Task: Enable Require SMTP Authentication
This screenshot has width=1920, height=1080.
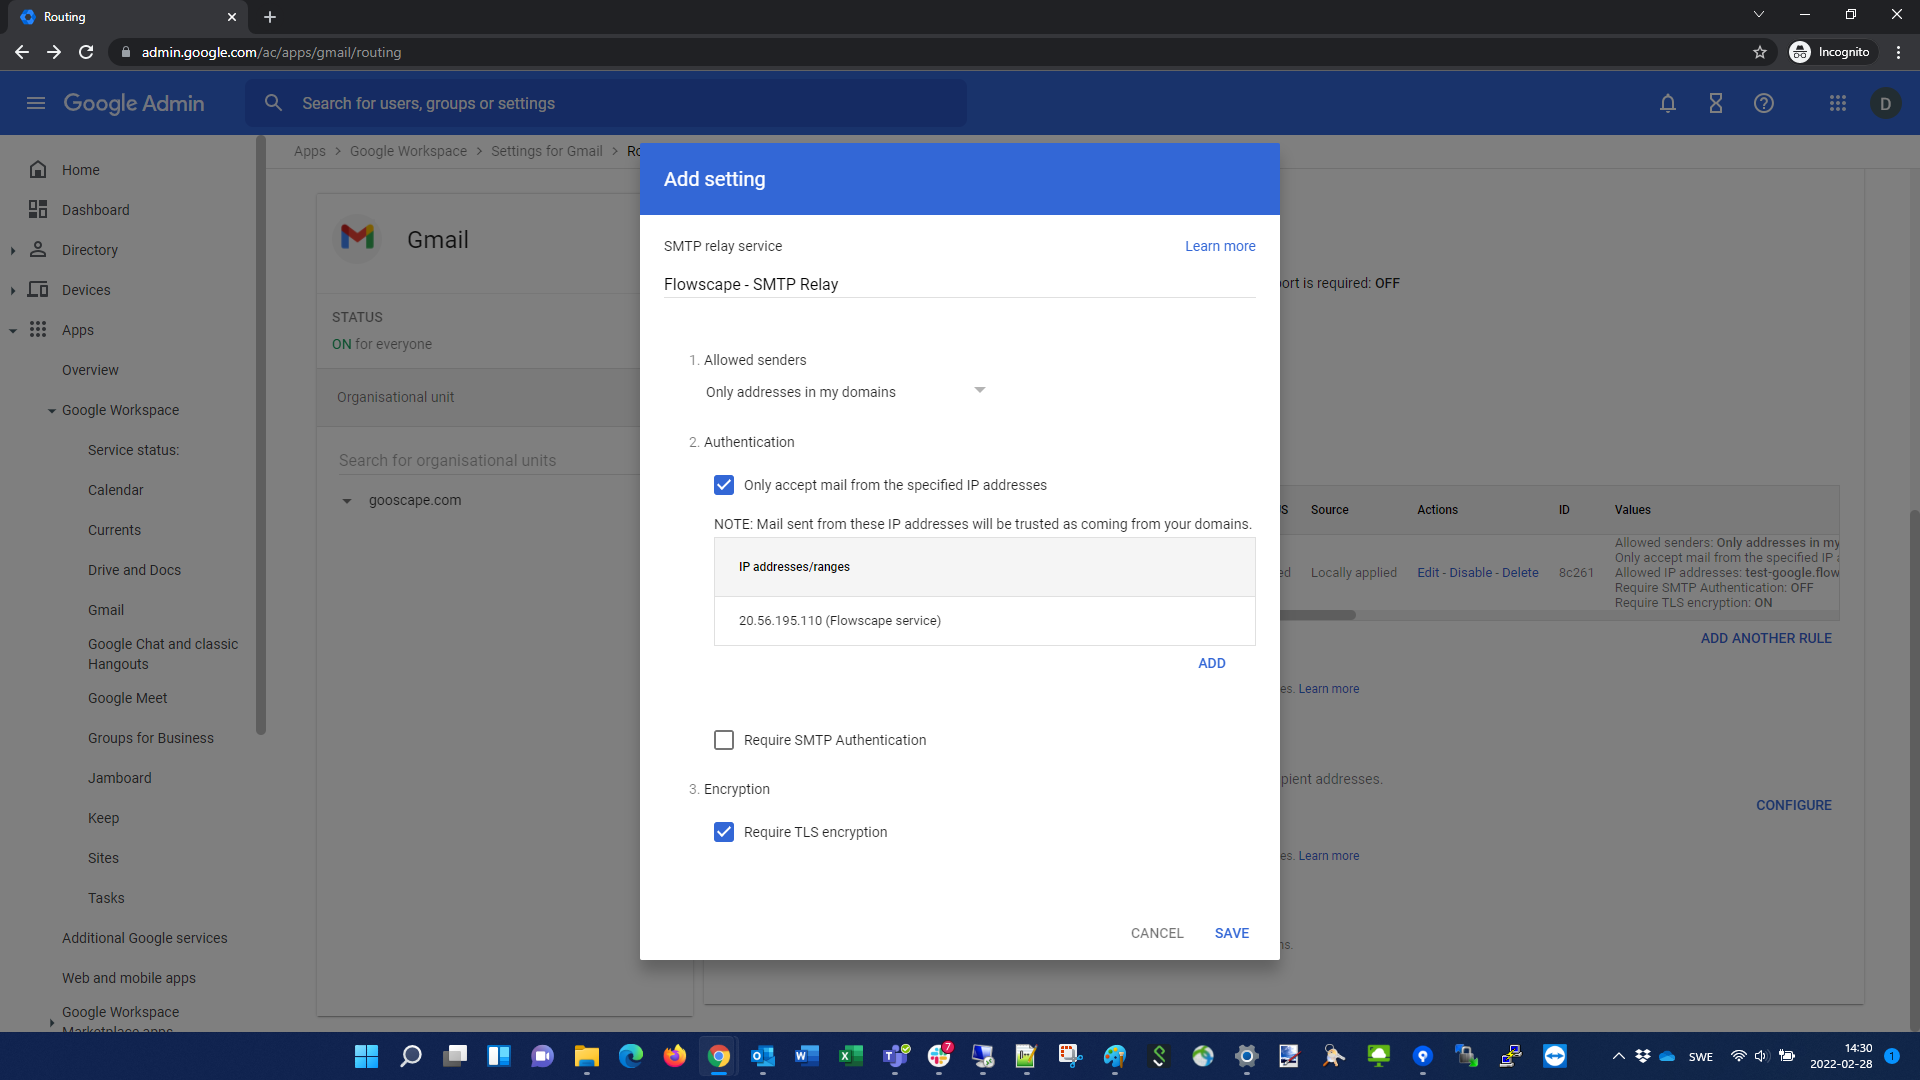Action: click(x=724, y=740)
